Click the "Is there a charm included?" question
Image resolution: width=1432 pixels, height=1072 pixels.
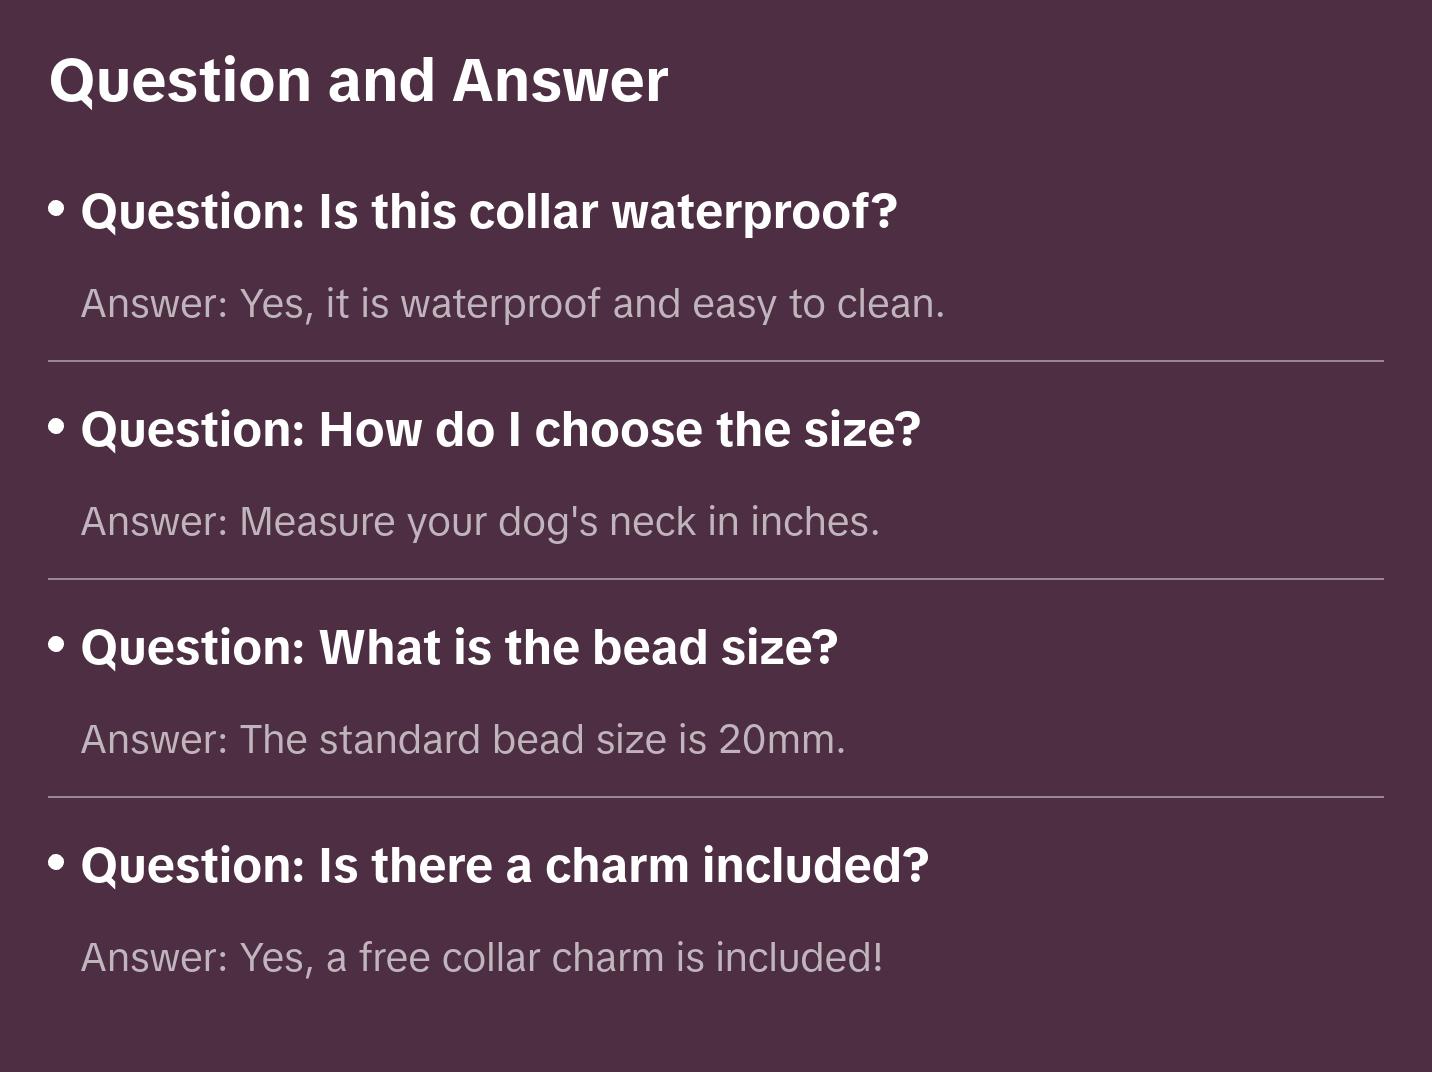click(505, 866)
